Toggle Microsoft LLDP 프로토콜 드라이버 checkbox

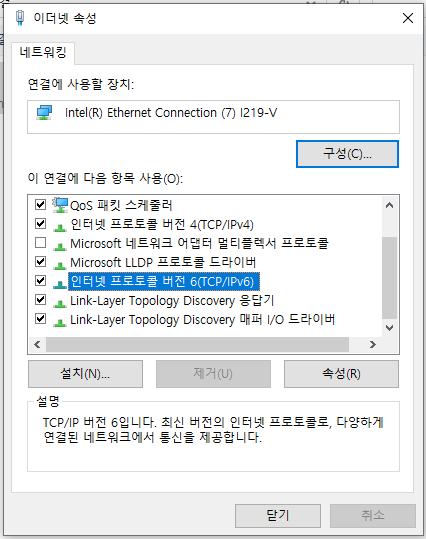point(41,262)
